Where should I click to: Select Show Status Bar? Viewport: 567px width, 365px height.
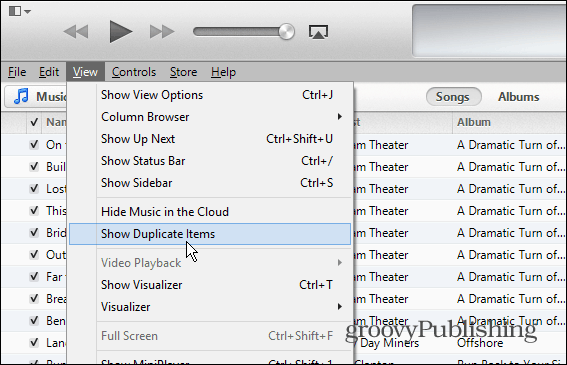(x=210, y=161)
